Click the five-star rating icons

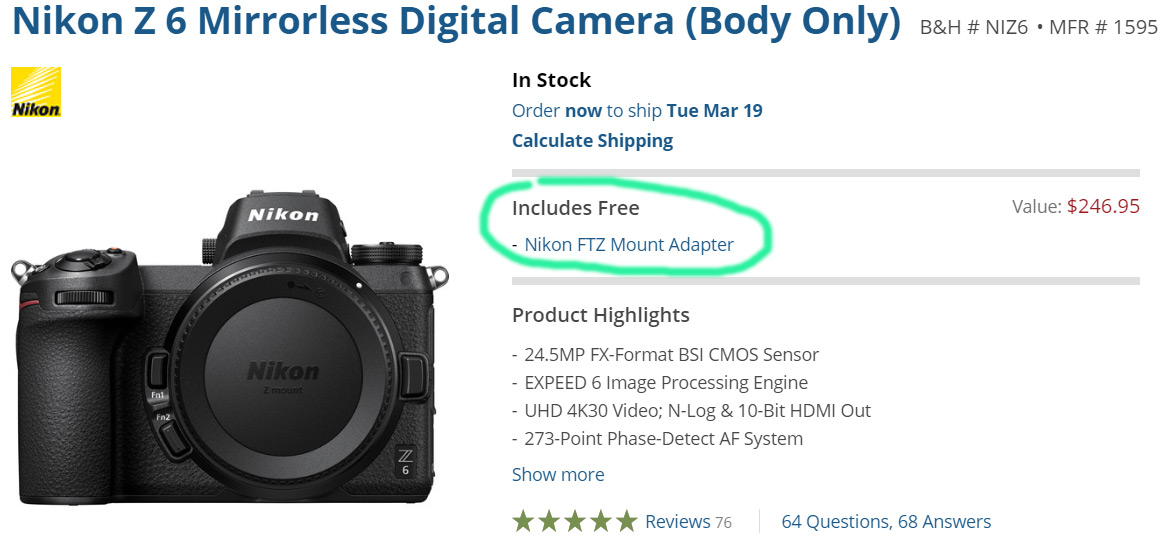tap(574, 521)
